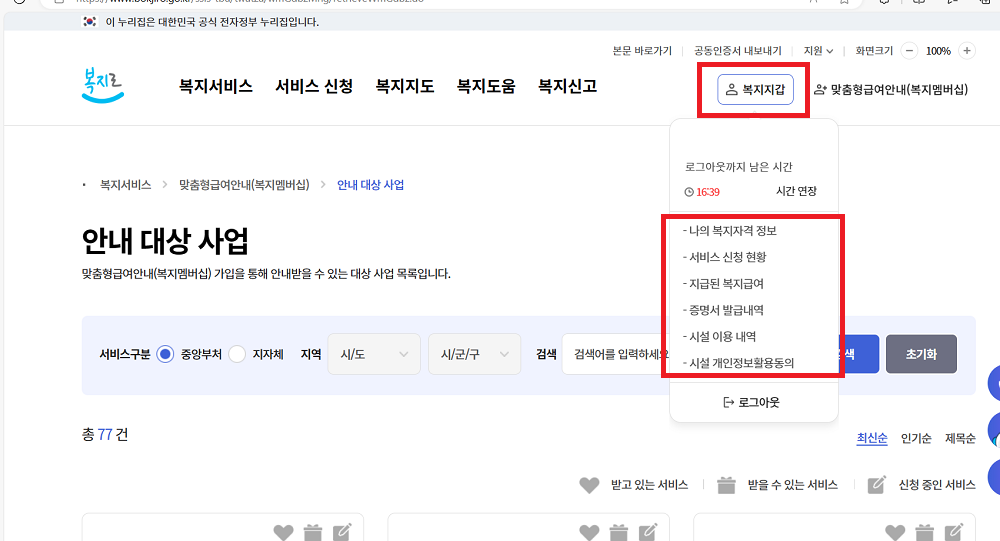Click the clock icon beside 16:39

point(689,192)
